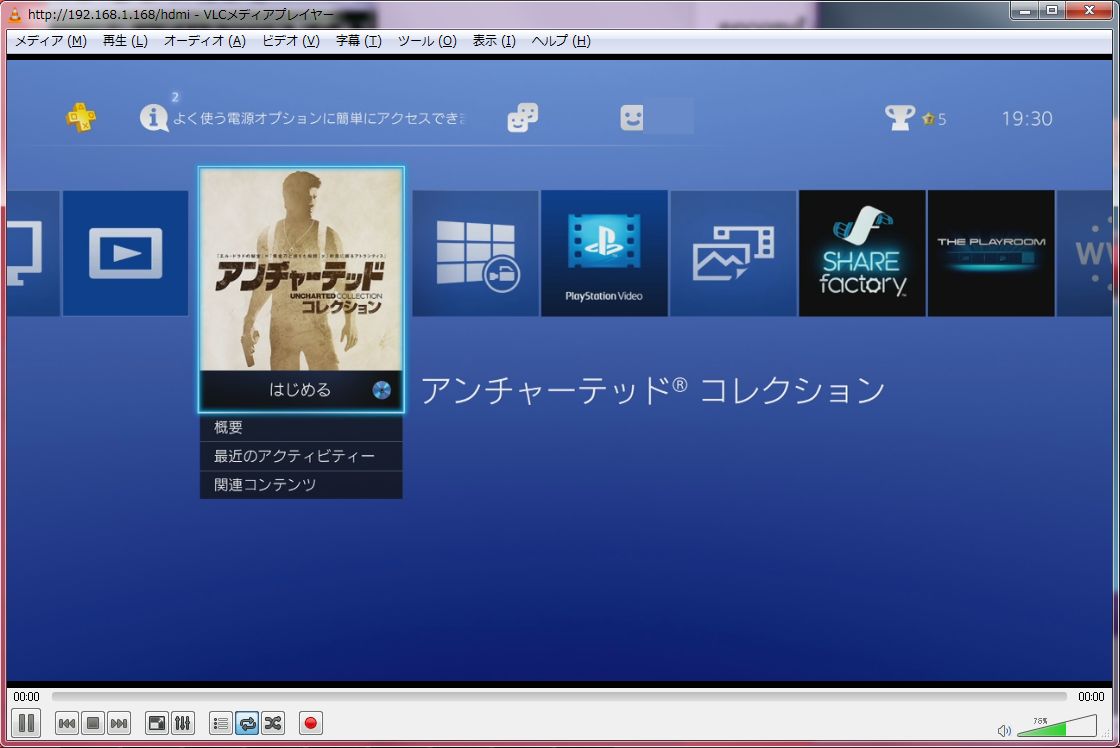Open the friends icon

(x=523, y=117)
